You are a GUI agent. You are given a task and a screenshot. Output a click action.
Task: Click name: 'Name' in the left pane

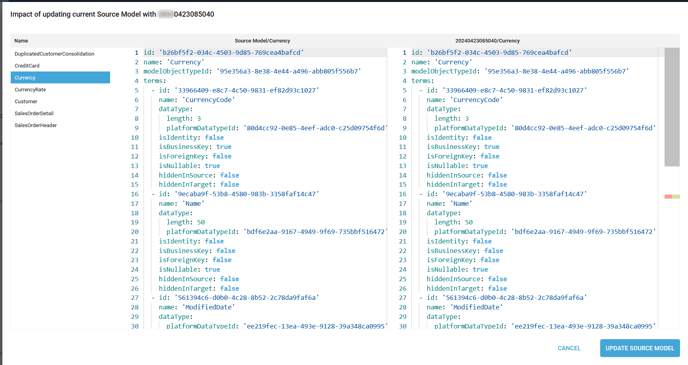182,203
